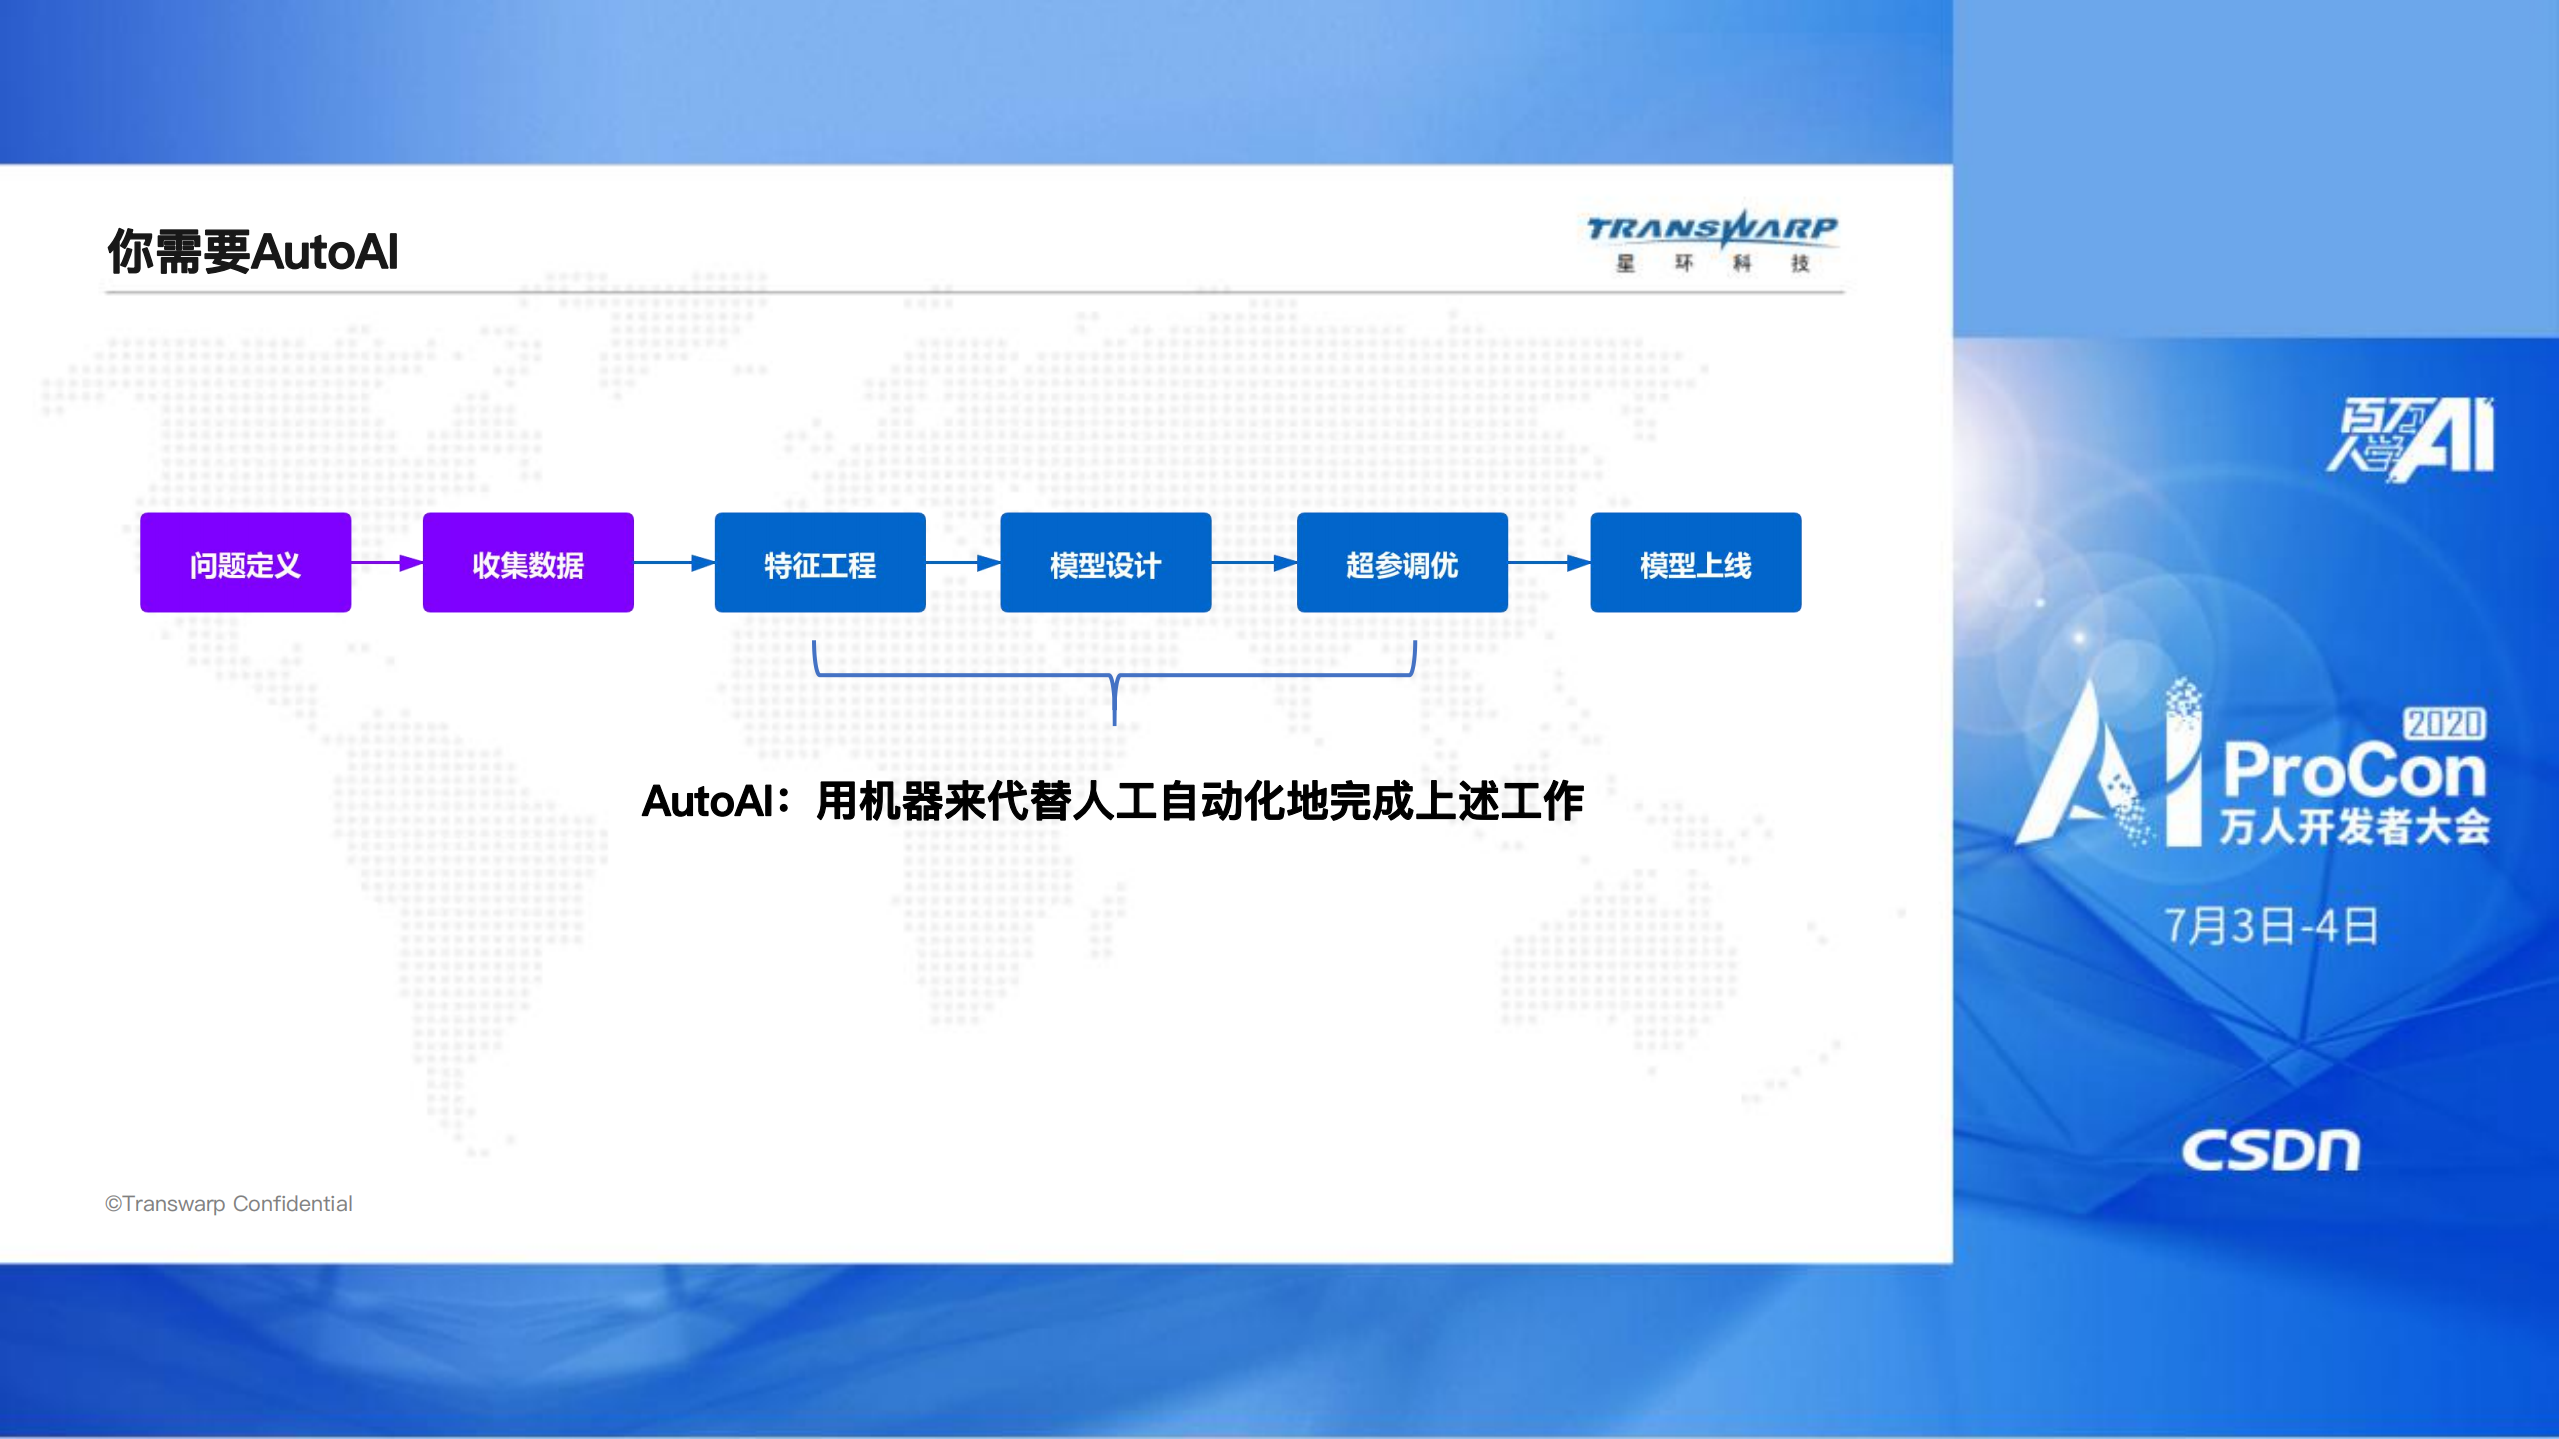
Task: Click the ©Transwarp Confidential text
Action: pyautogui.click(x=228, y=1205)
